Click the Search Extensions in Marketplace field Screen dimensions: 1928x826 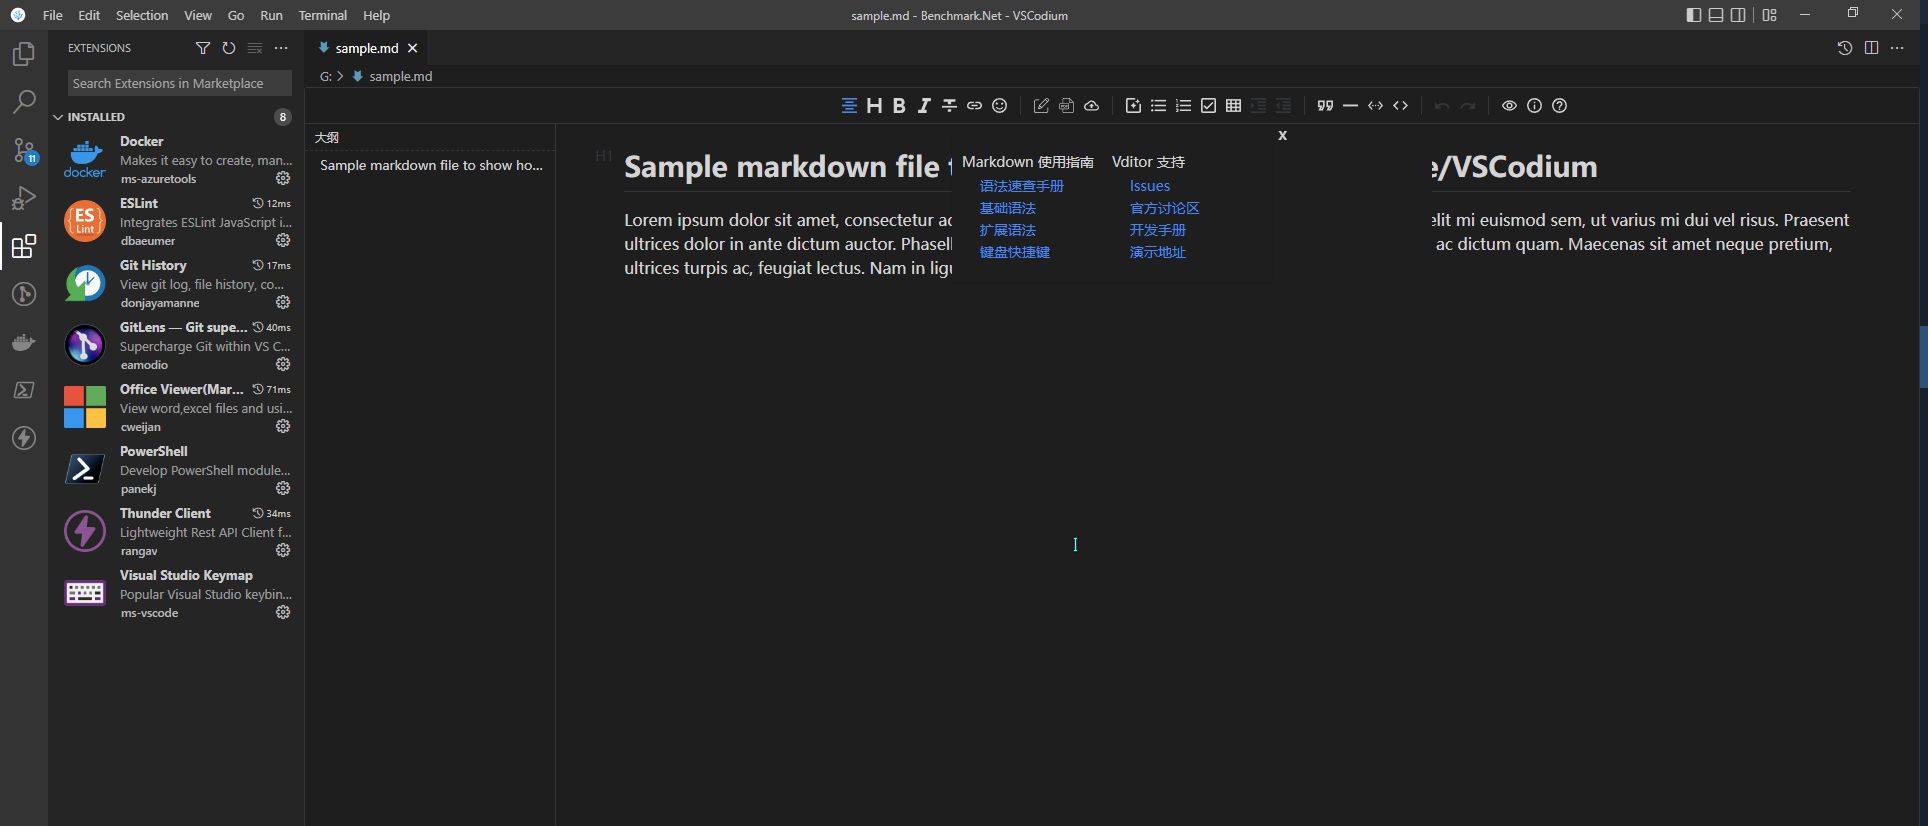click(x=180, y=83)
